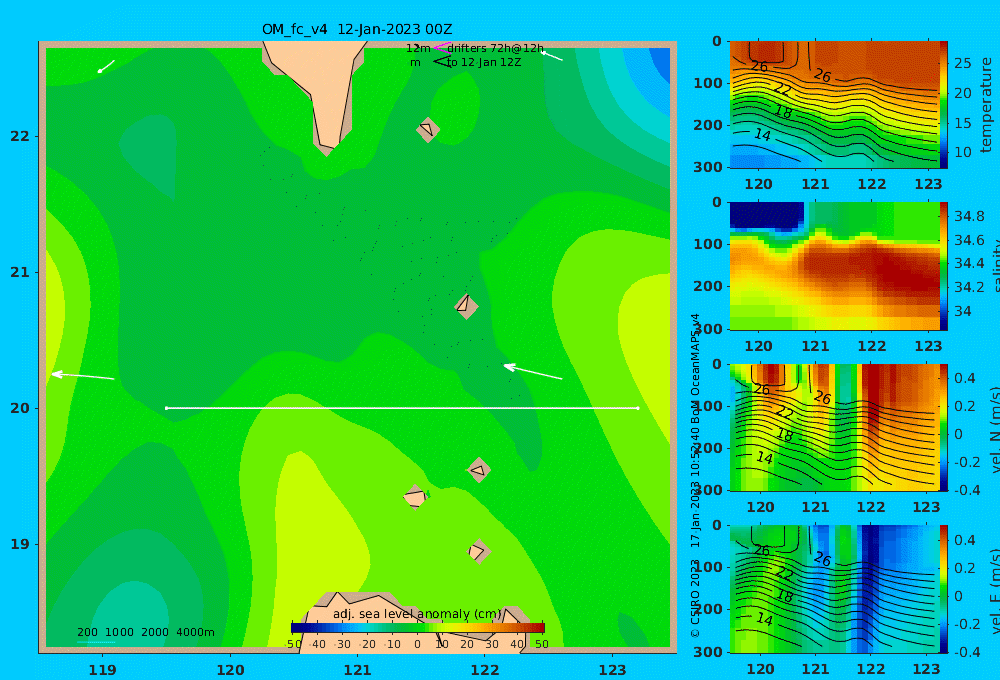
Task: Click the green middle of the sea level colorbar
Action: pos(418,628)
